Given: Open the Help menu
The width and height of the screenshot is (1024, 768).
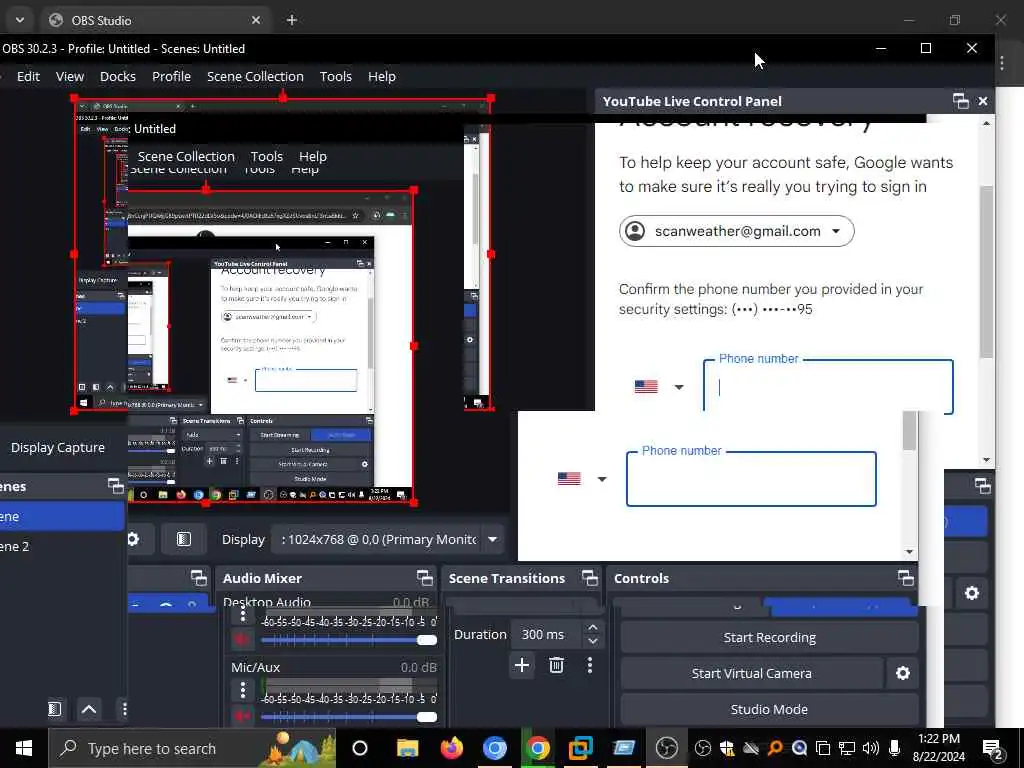Looking at the screenshot, I should point(381,76).
